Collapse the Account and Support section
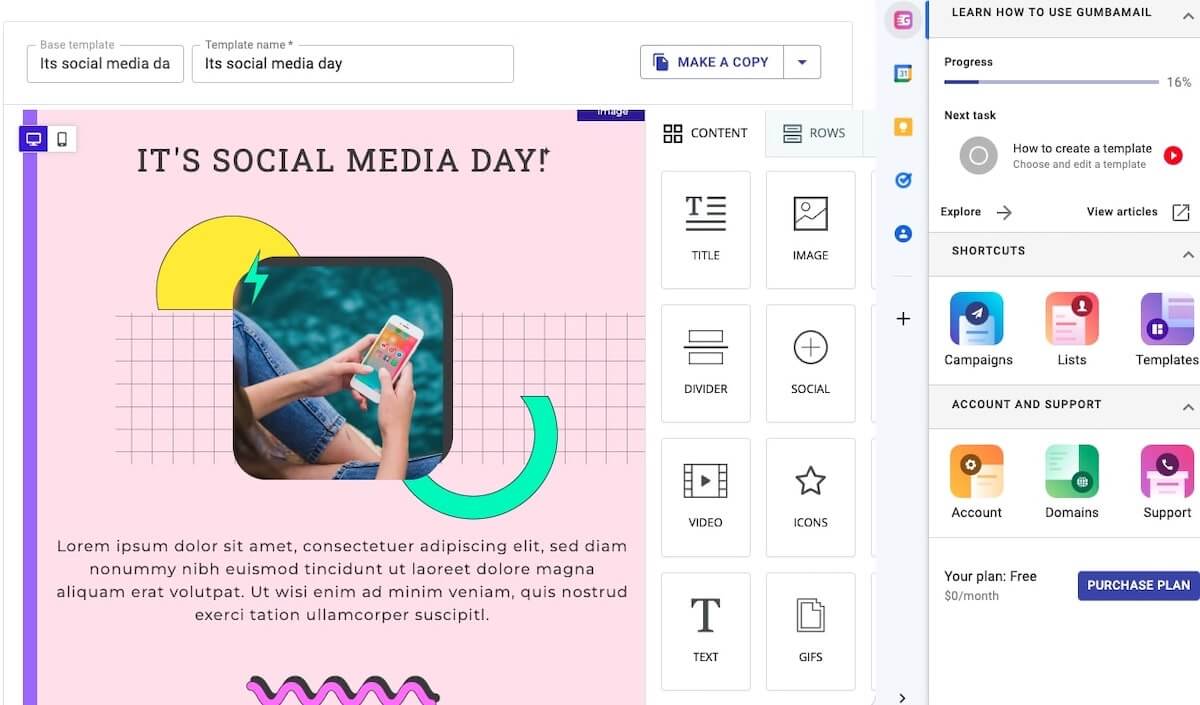Screen dimensions: 1200x705 point(1187,407)
